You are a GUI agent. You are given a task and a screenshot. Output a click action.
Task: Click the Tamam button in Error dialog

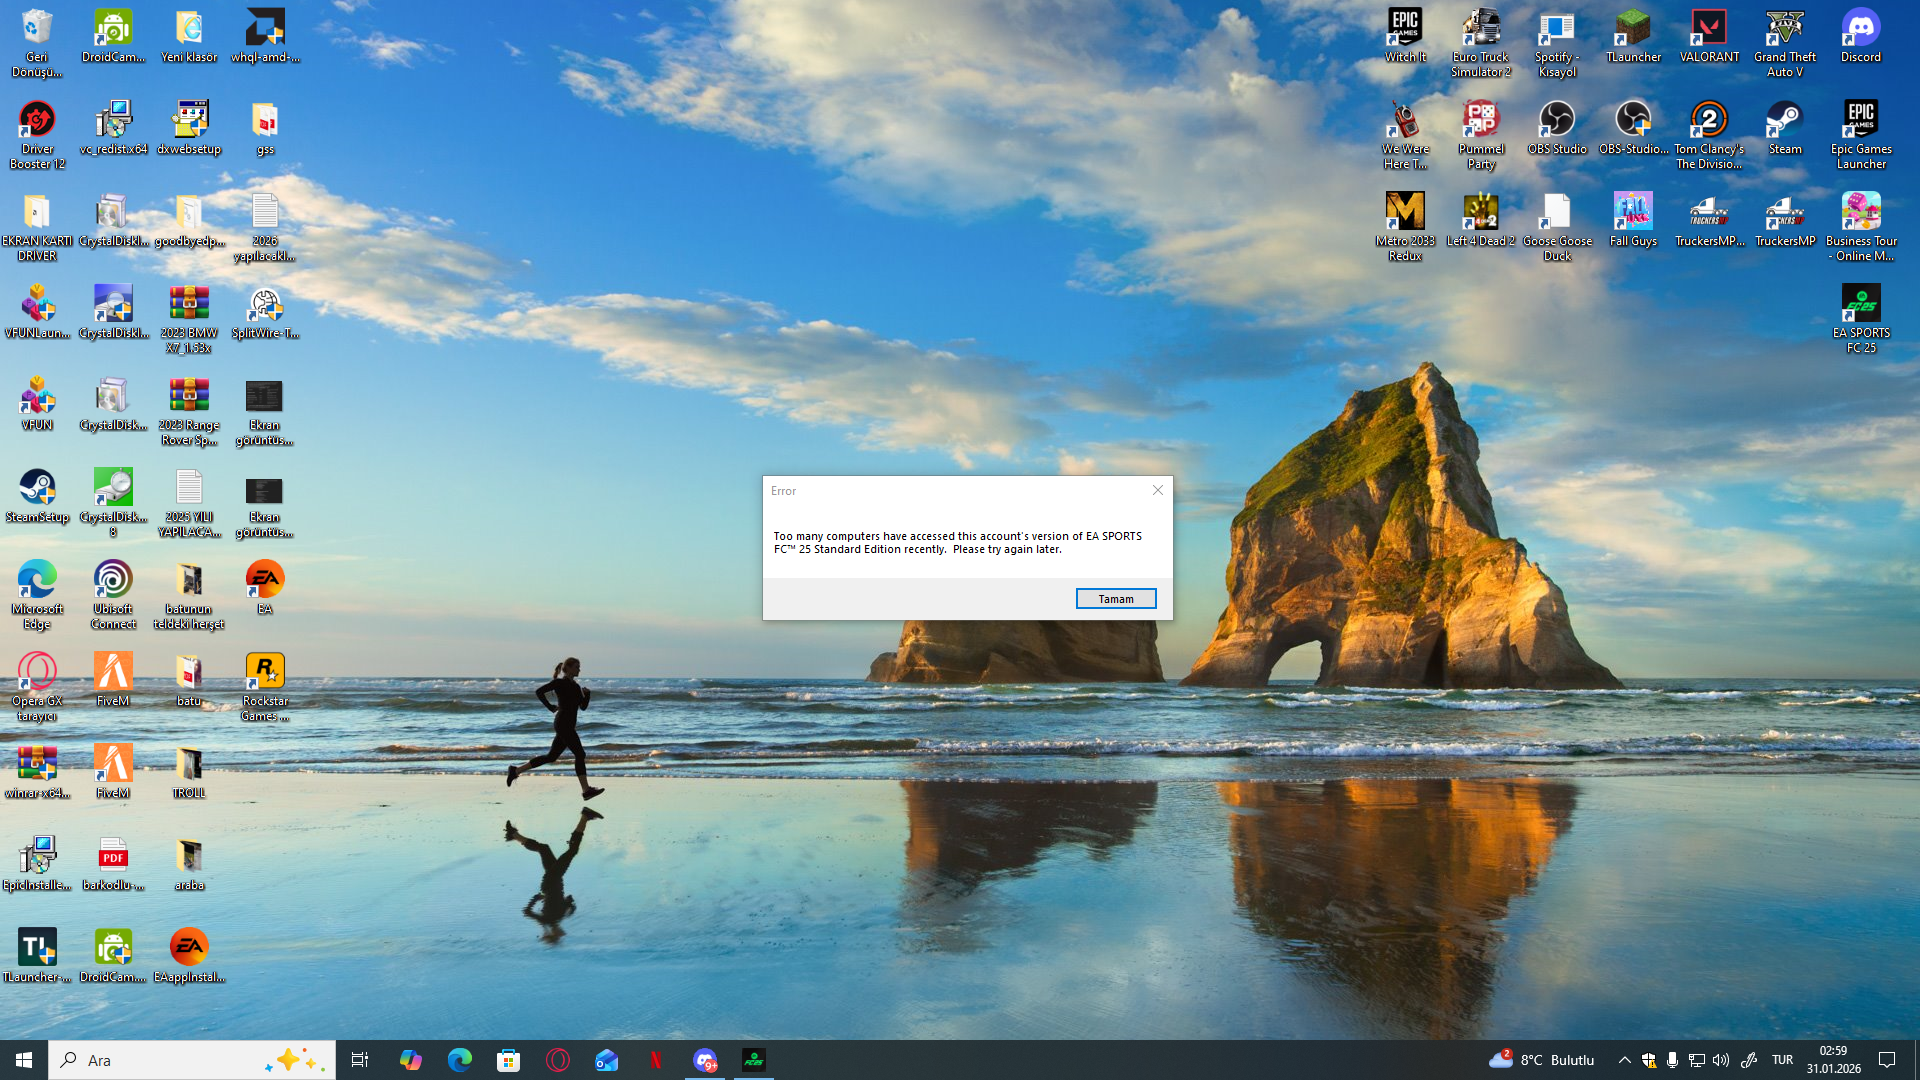coord(1116,599)
